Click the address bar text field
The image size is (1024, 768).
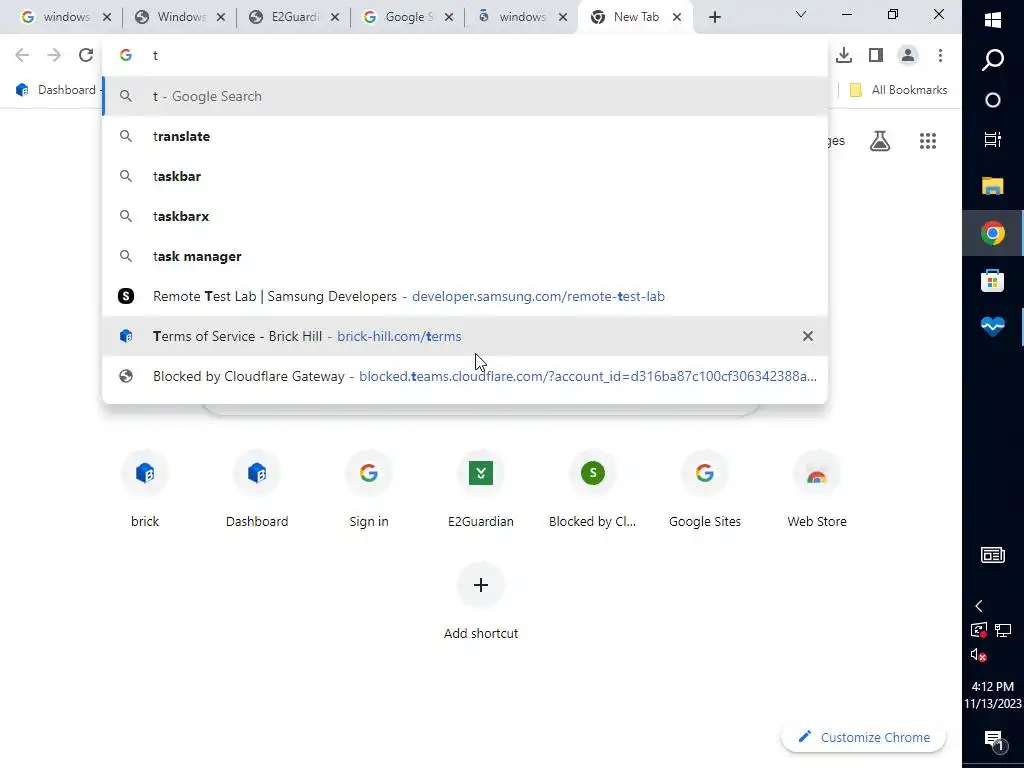[465, 56]
